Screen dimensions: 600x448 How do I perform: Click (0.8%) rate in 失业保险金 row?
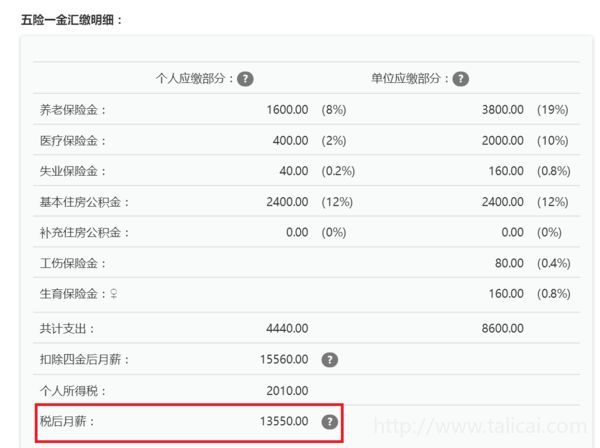(554, 171)
